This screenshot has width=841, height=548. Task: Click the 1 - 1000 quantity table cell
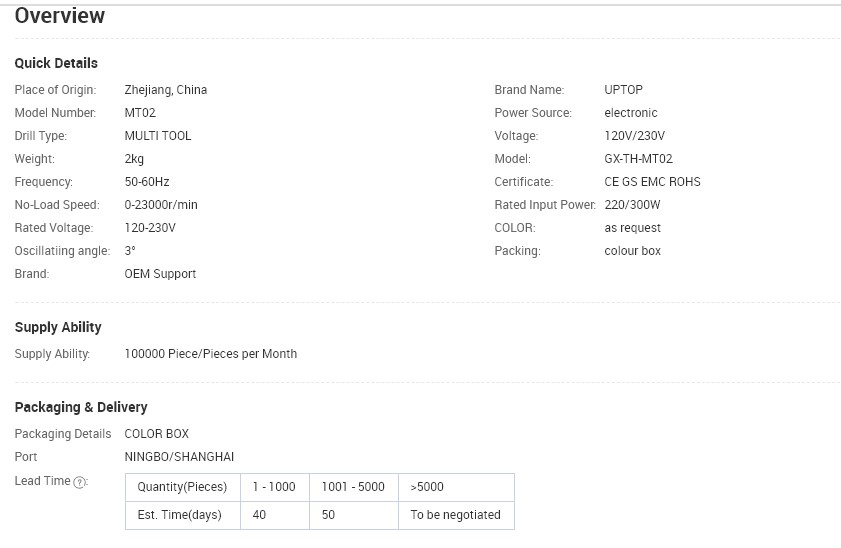coord(274,487)
